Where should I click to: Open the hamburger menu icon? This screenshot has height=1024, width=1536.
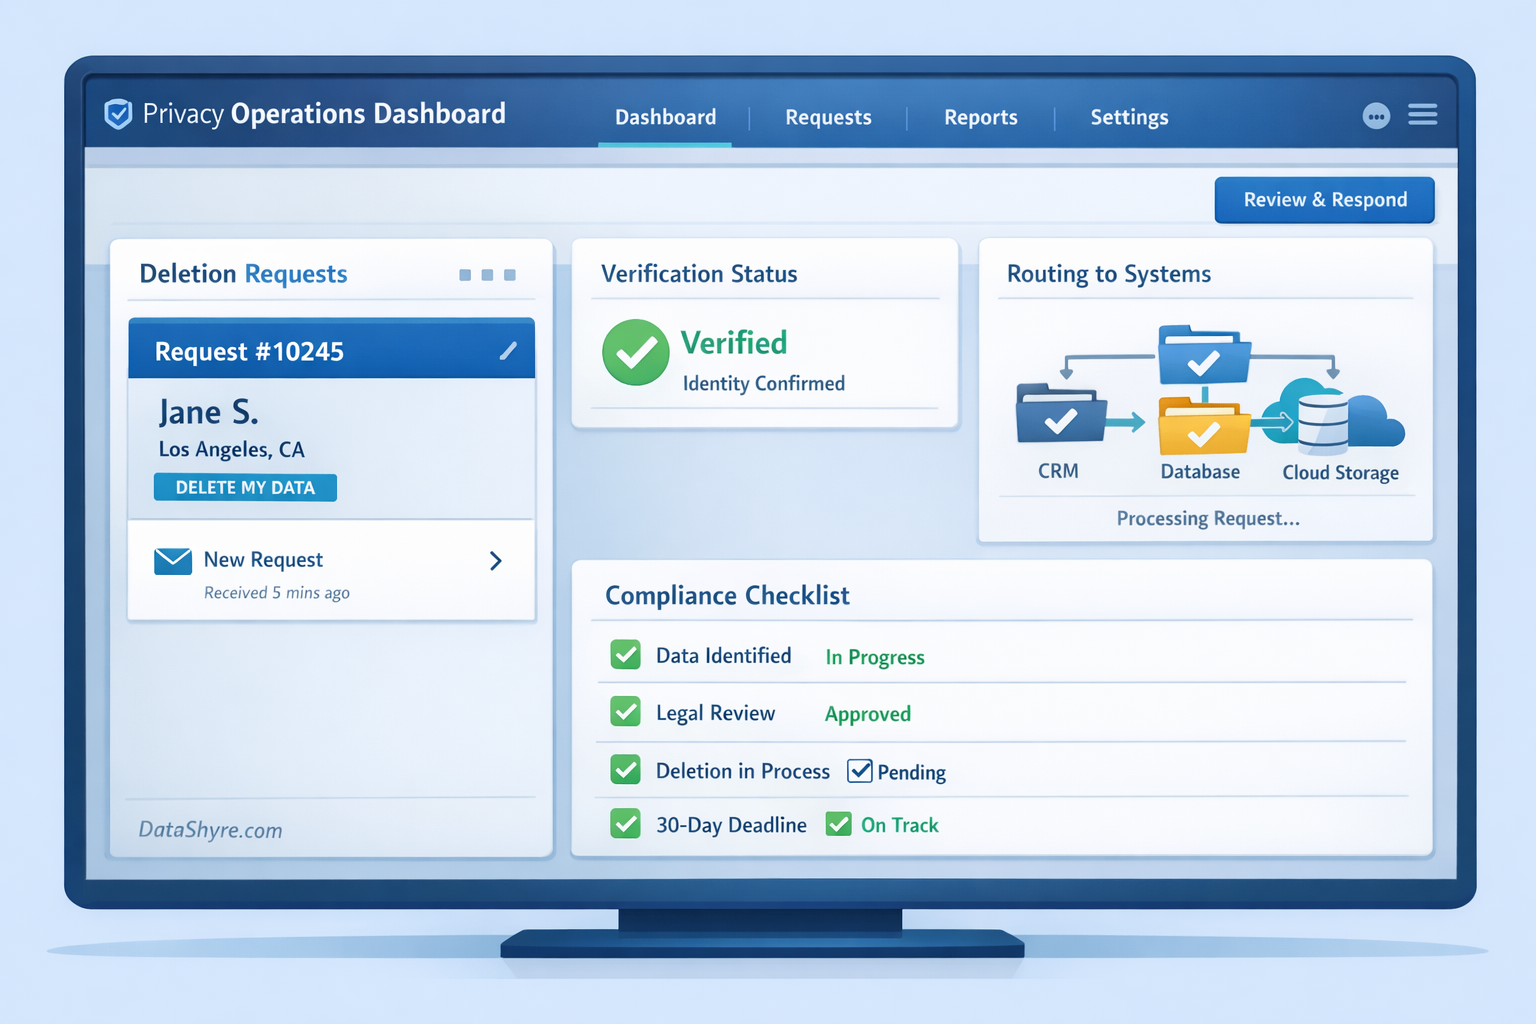coord(1422,115)
